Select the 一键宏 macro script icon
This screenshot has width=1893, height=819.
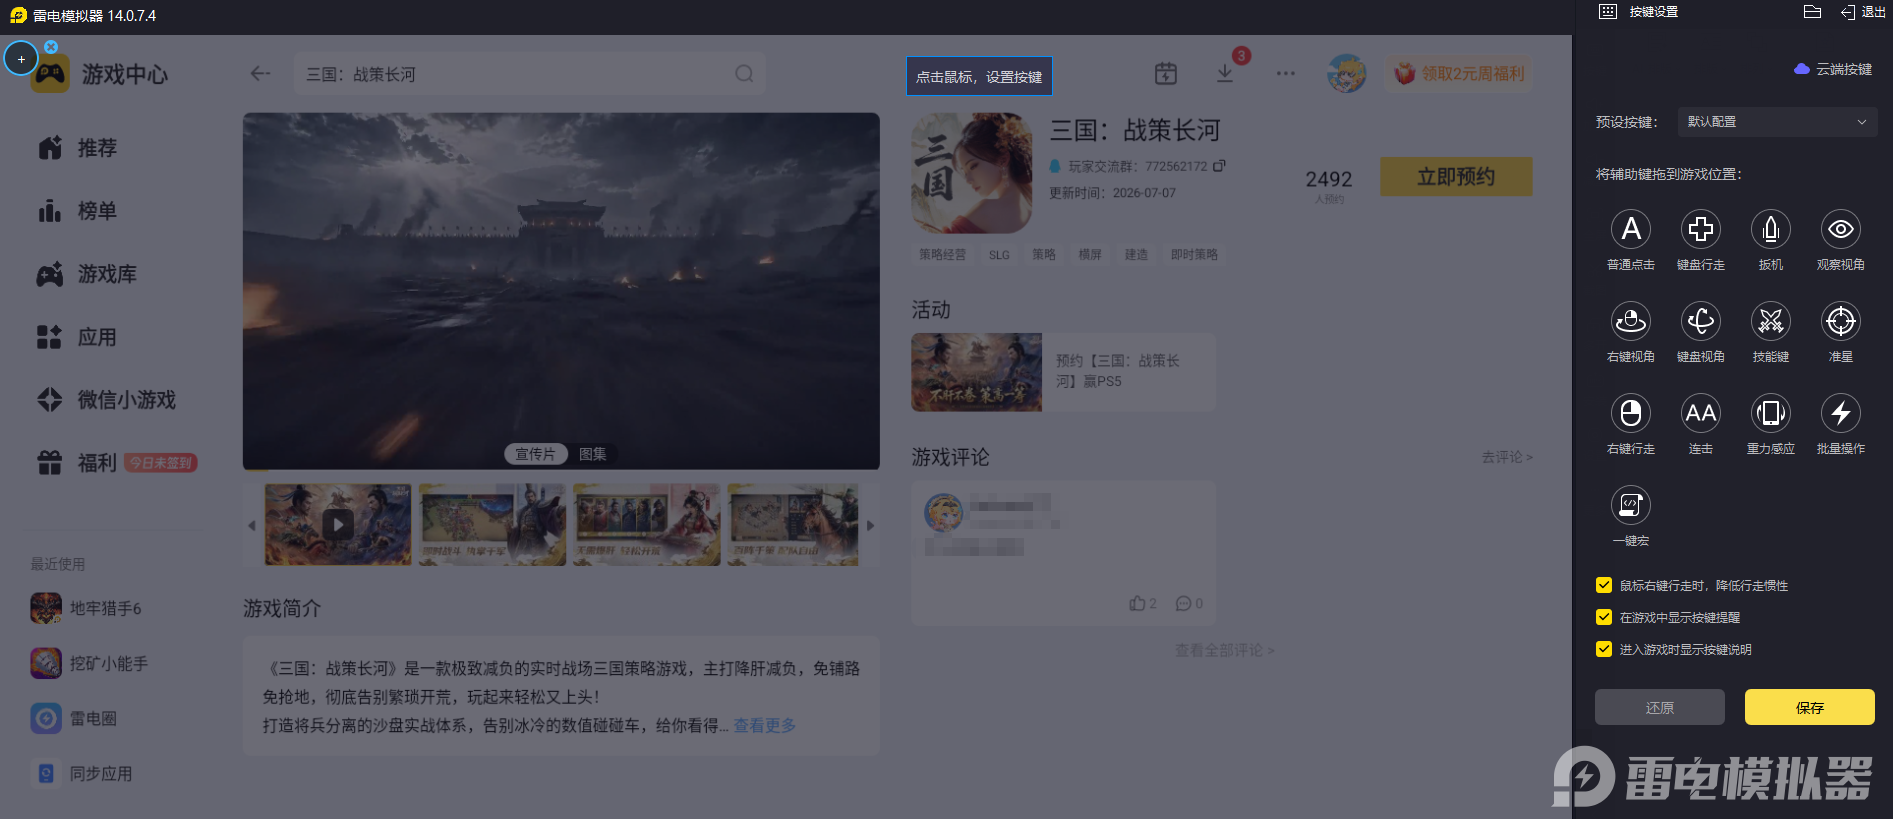[1631, 505]
